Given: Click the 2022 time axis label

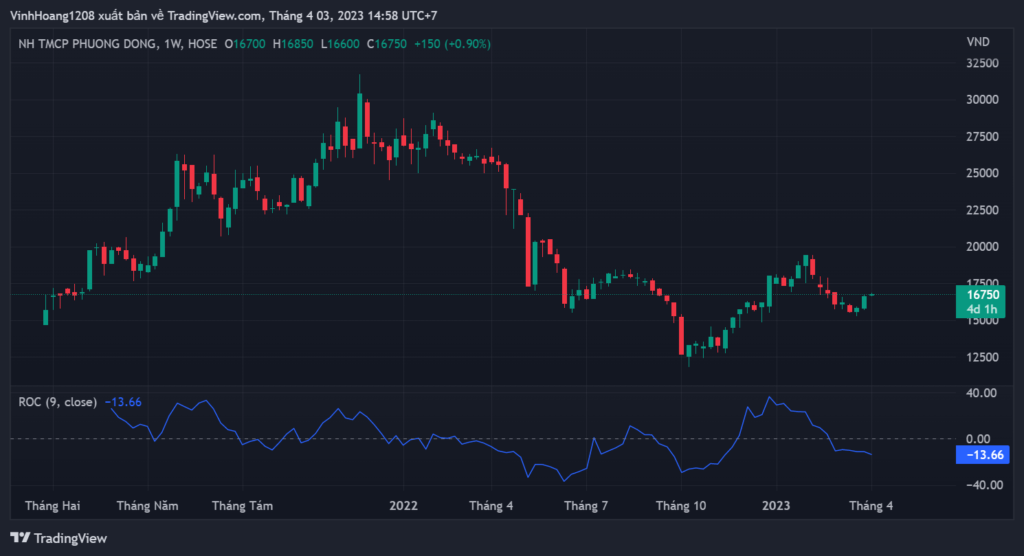Looking at the screenshot, I should (x=403, y=506).
